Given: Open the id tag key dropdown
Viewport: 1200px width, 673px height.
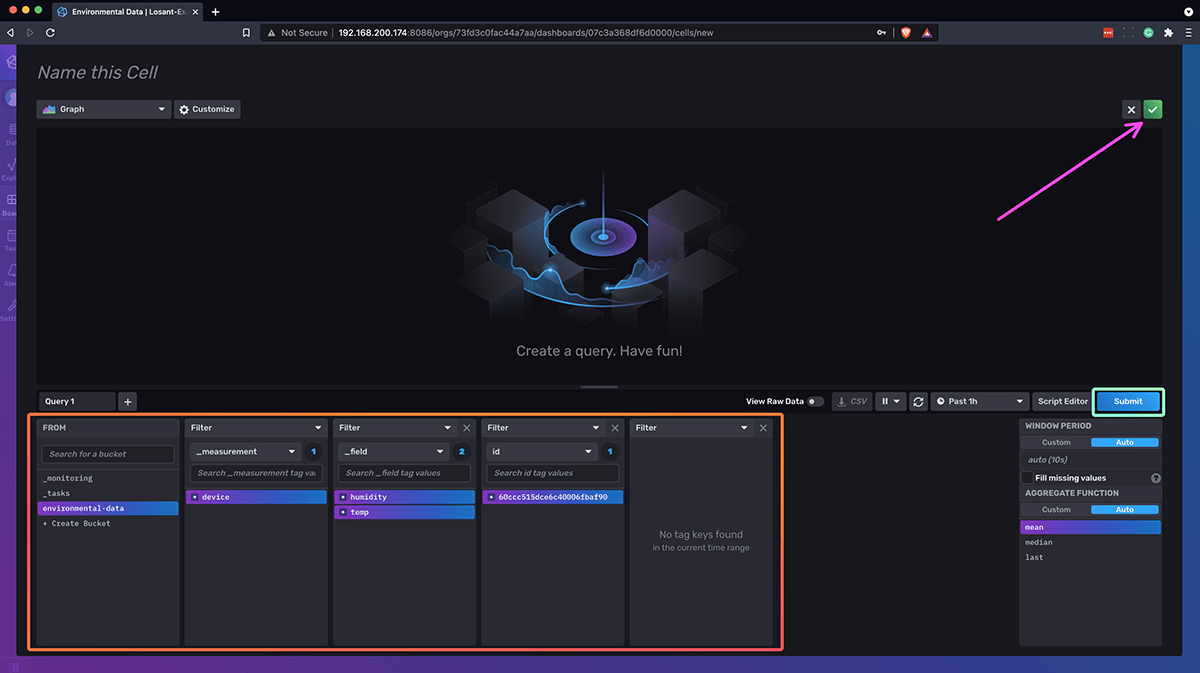Looking at the screenshot, I should coord(541,451).
